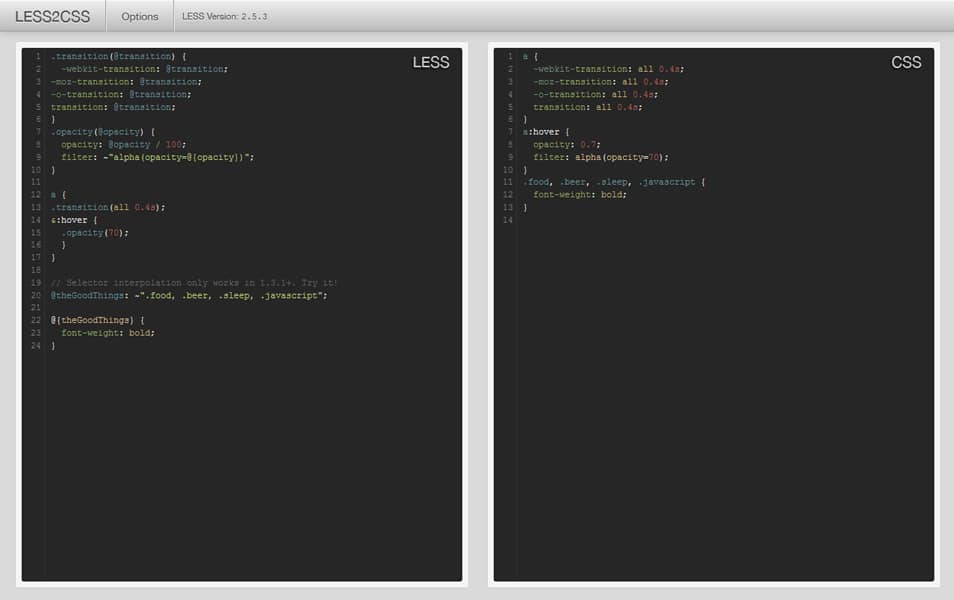Click line '.transition(@transition) {' in LESS editor
The image size is (954, 600).
[119, 57]
